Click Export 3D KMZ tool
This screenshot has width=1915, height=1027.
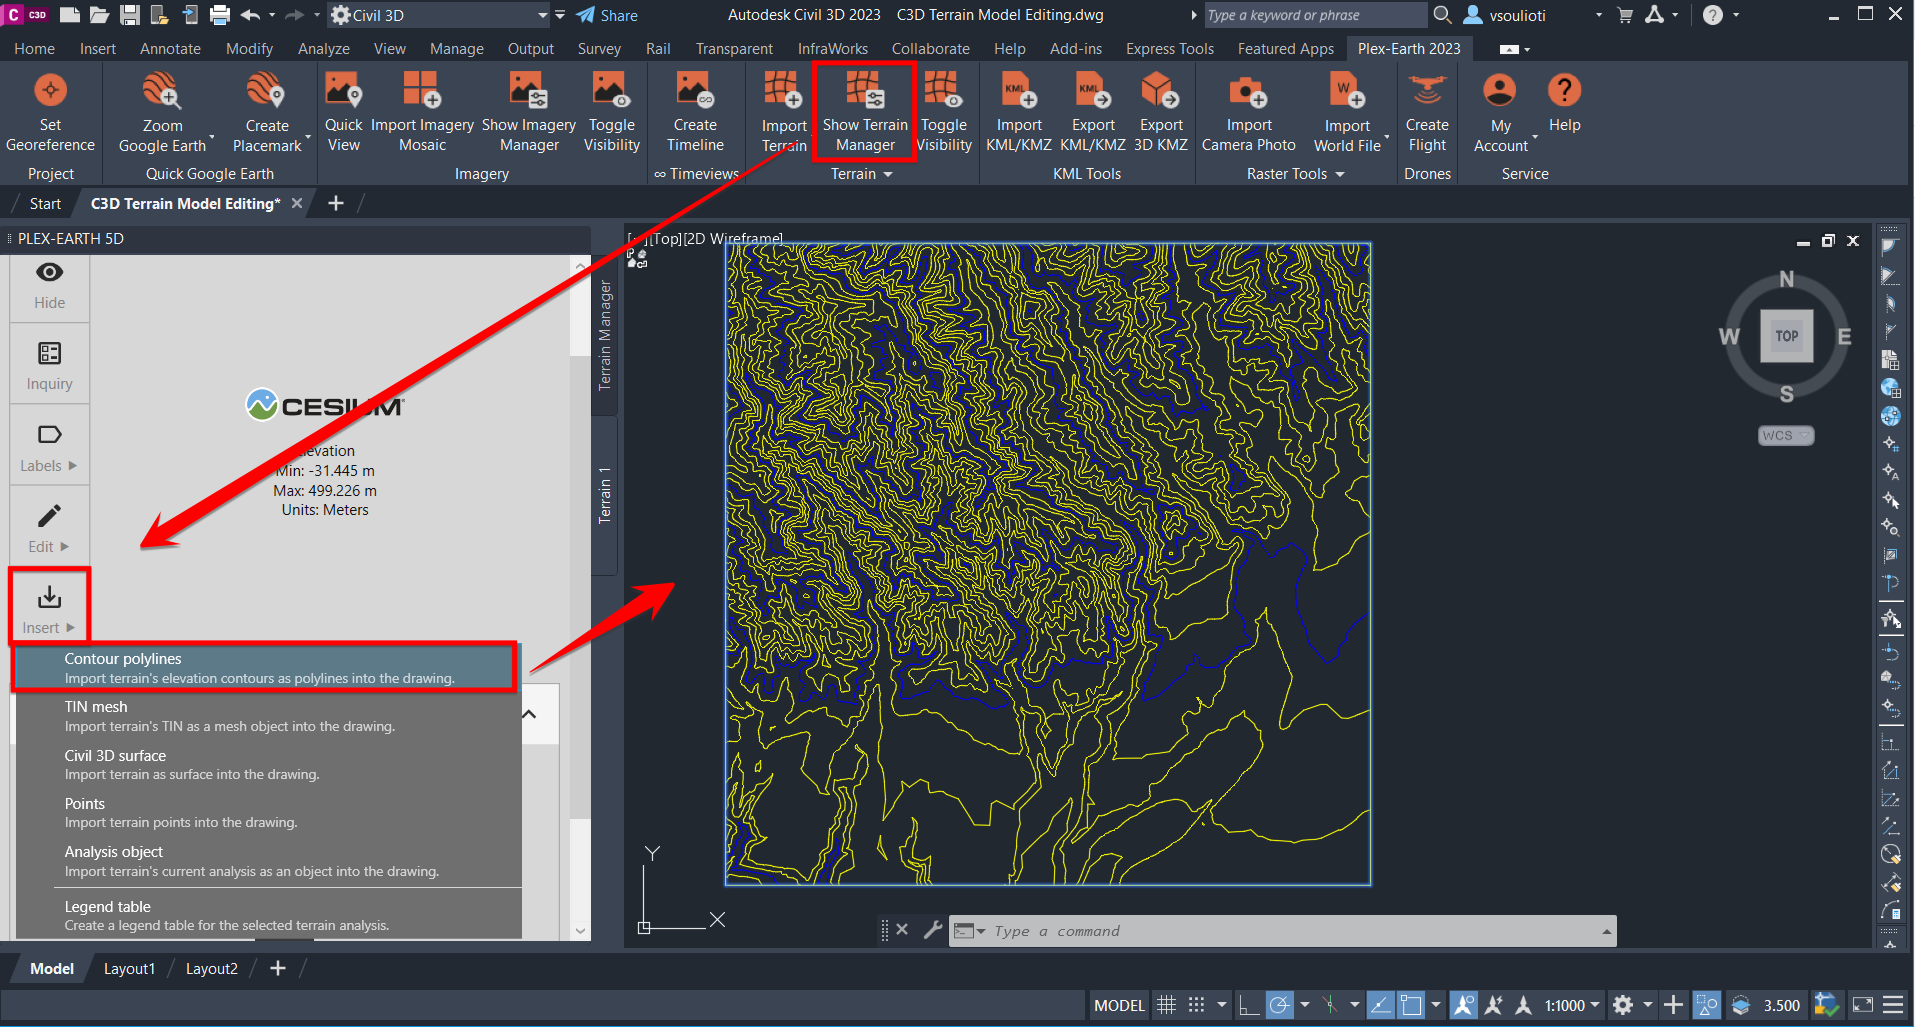[1161, 113]
